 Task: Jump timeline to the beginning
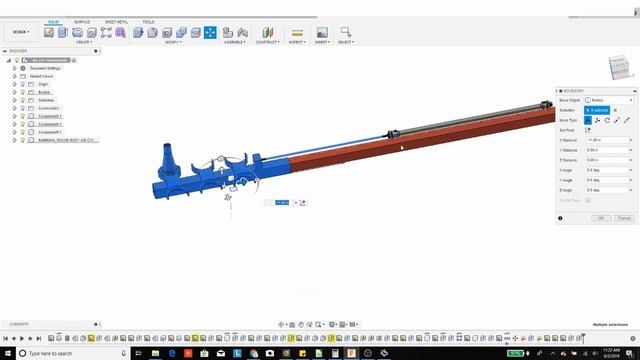coord(5,338)
